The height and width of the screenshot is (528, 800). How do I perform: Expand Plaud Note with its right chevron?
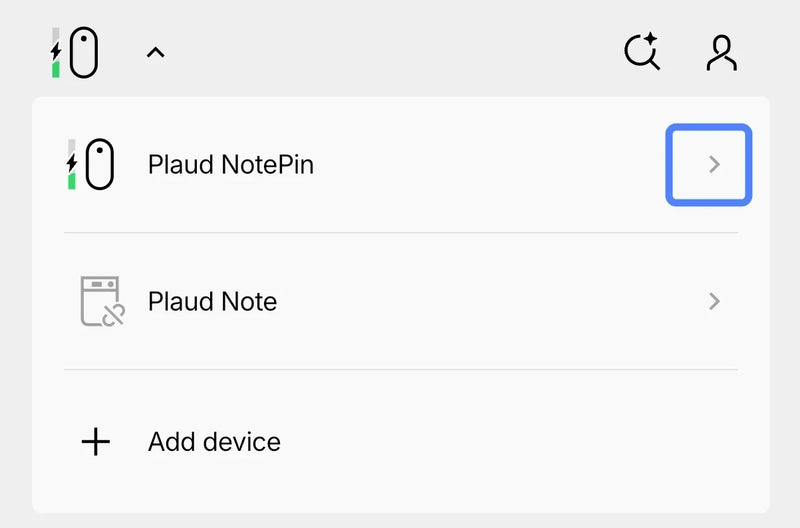[713, 301]
